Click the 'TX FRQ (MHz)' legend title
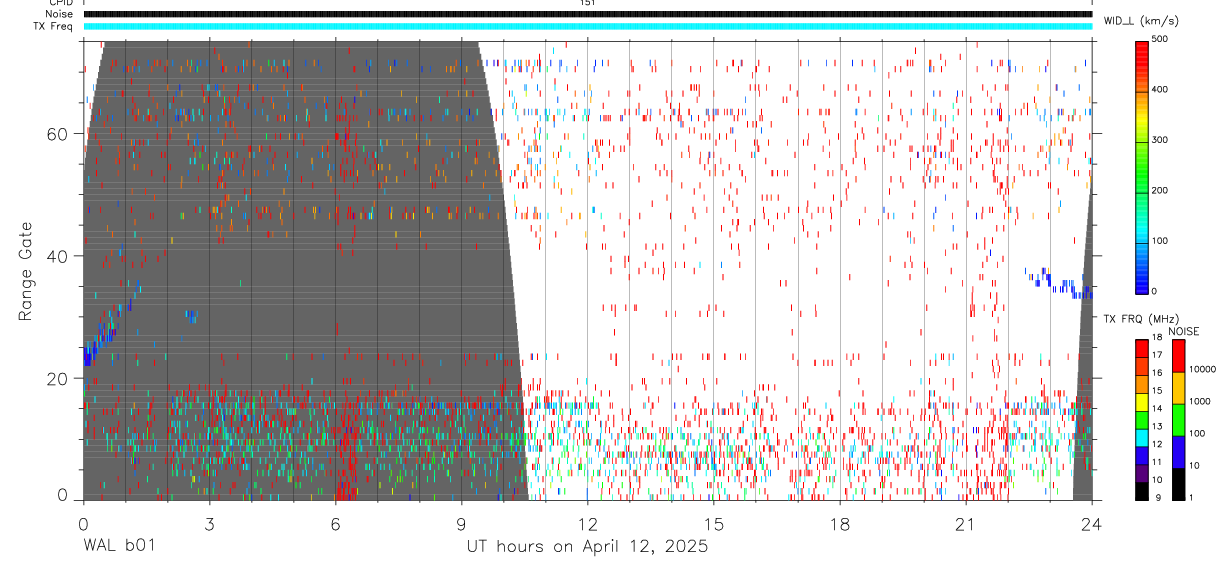Image resolution: width=1228 pixels, height=567 pixels. click(x=1142, y=318)
